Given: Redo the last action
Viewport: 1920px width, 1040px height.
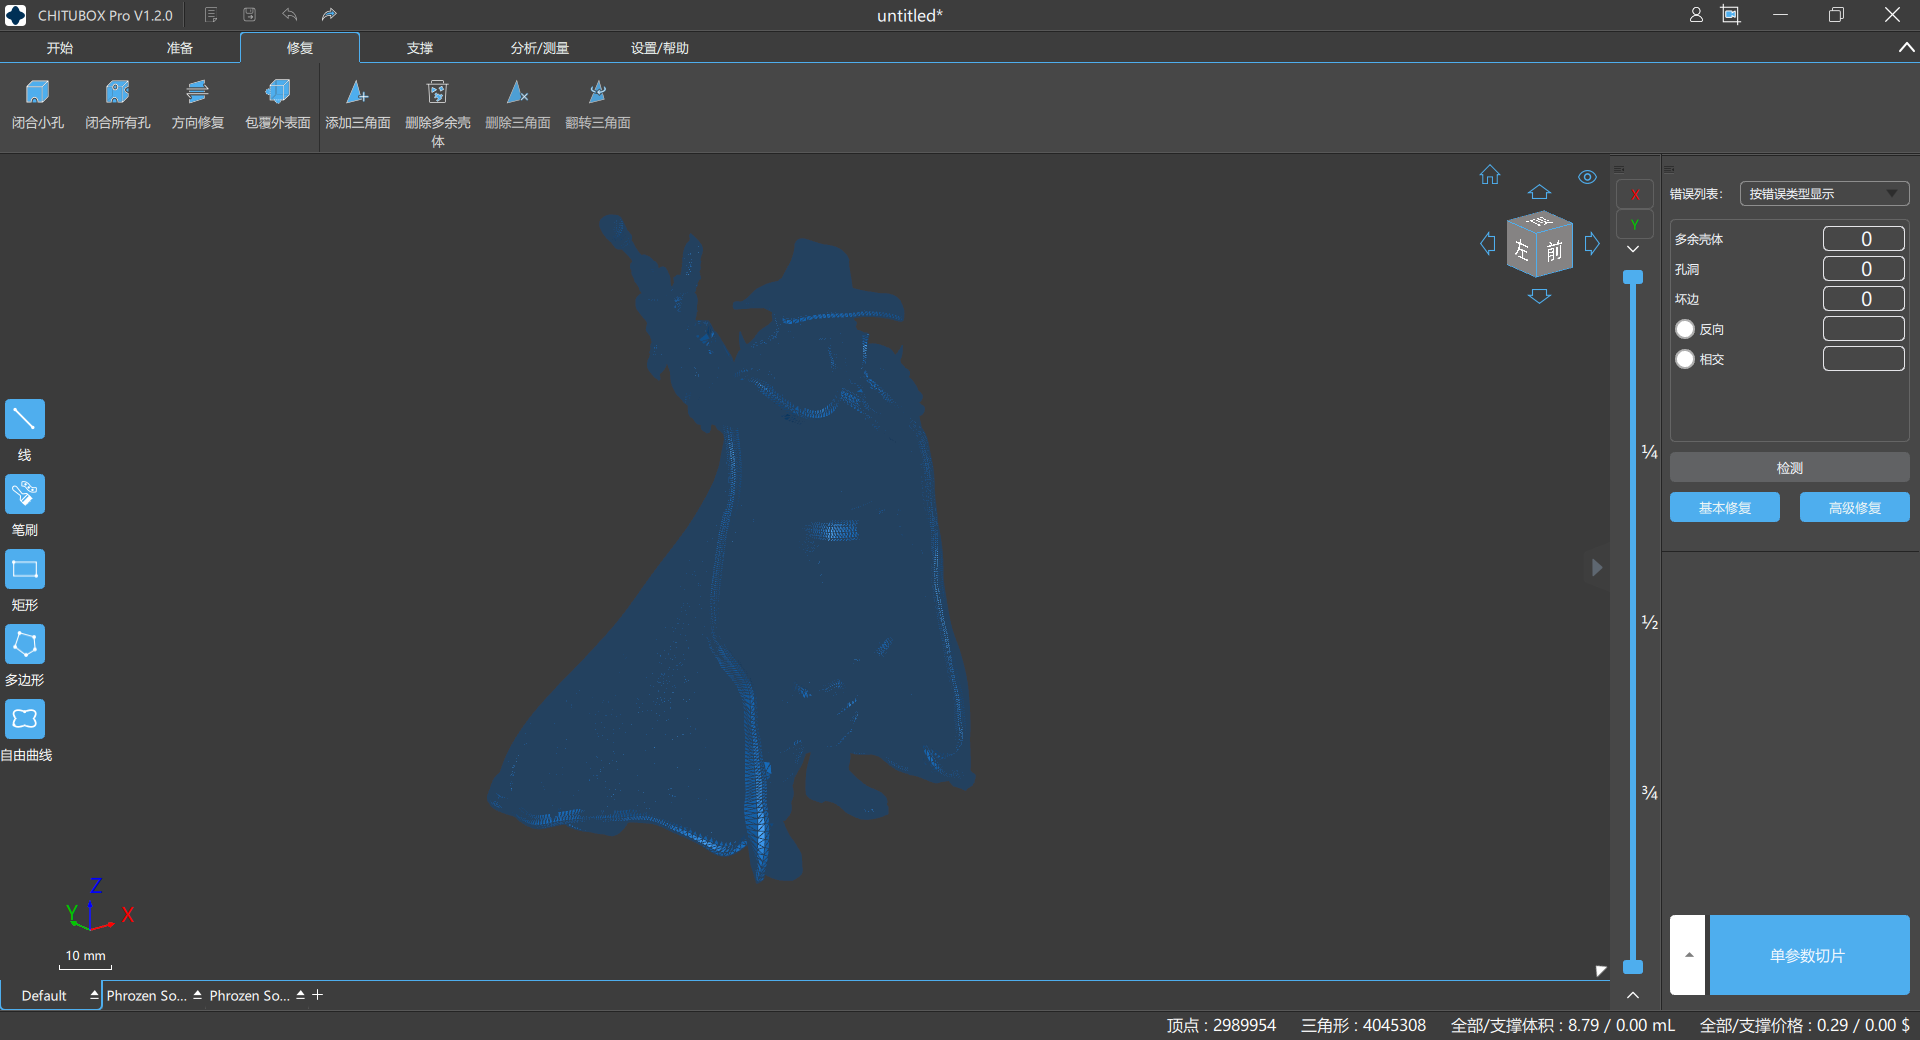Looking at the screenshot, I should (329, 15).
